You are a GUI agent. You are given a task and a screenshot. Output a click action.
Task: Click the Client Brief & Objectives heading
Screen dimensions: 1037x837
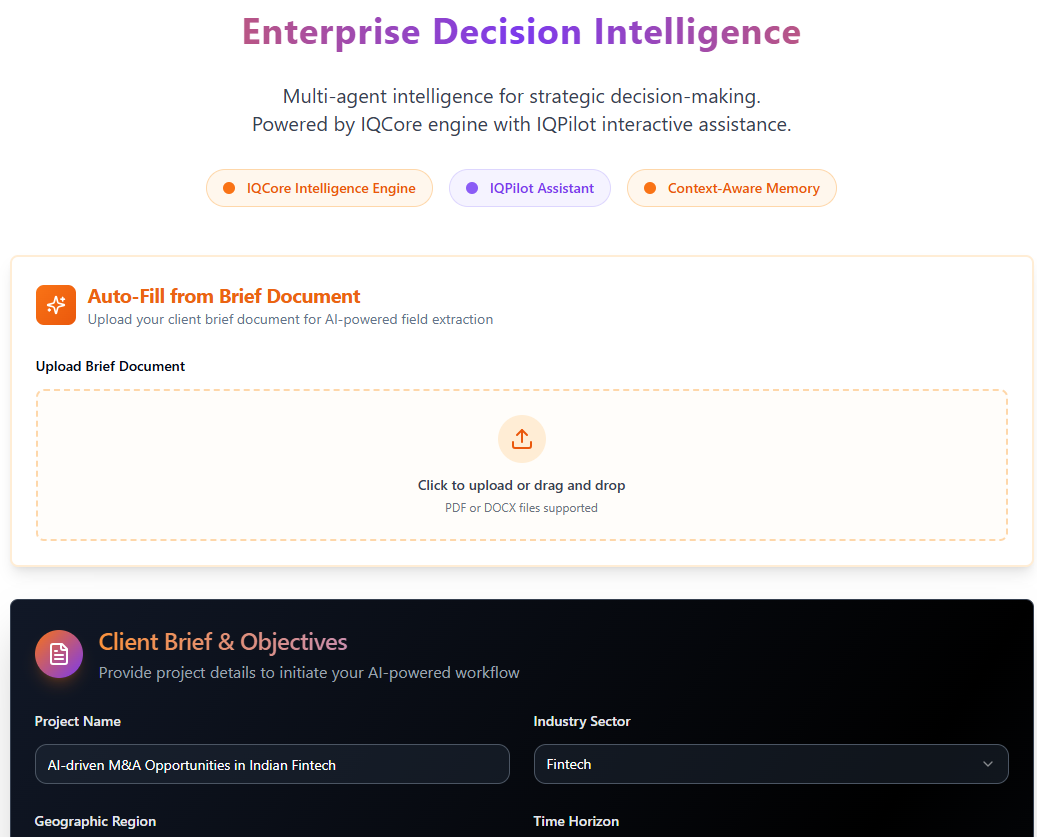[223, 642]
